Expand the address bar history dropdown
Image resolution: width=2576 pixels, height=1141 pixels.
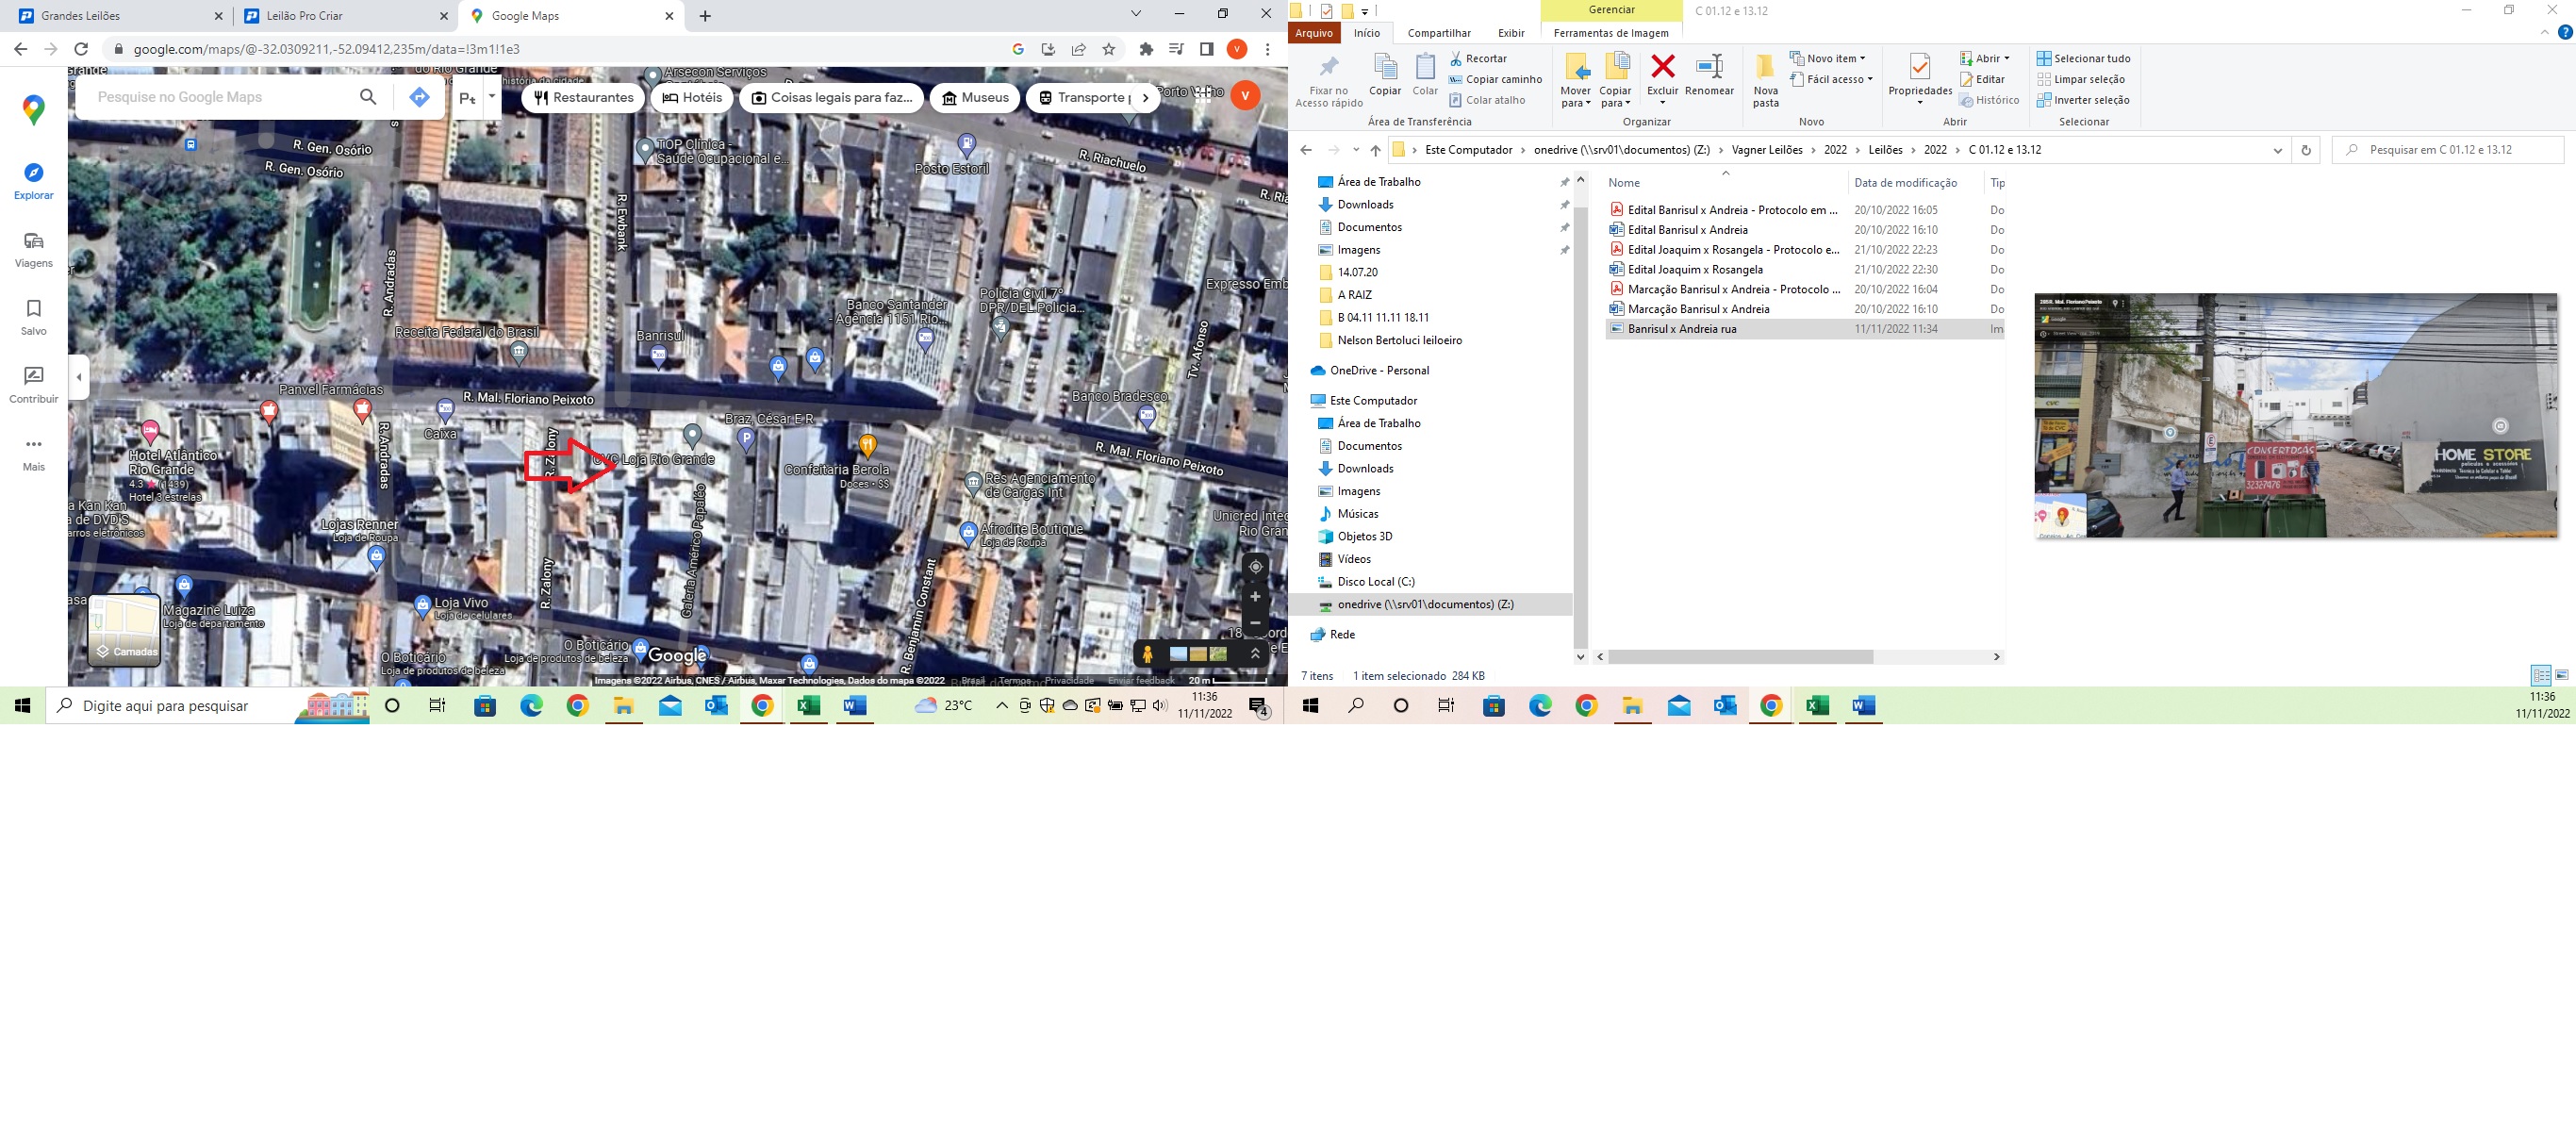click(x=2277, y=150)
